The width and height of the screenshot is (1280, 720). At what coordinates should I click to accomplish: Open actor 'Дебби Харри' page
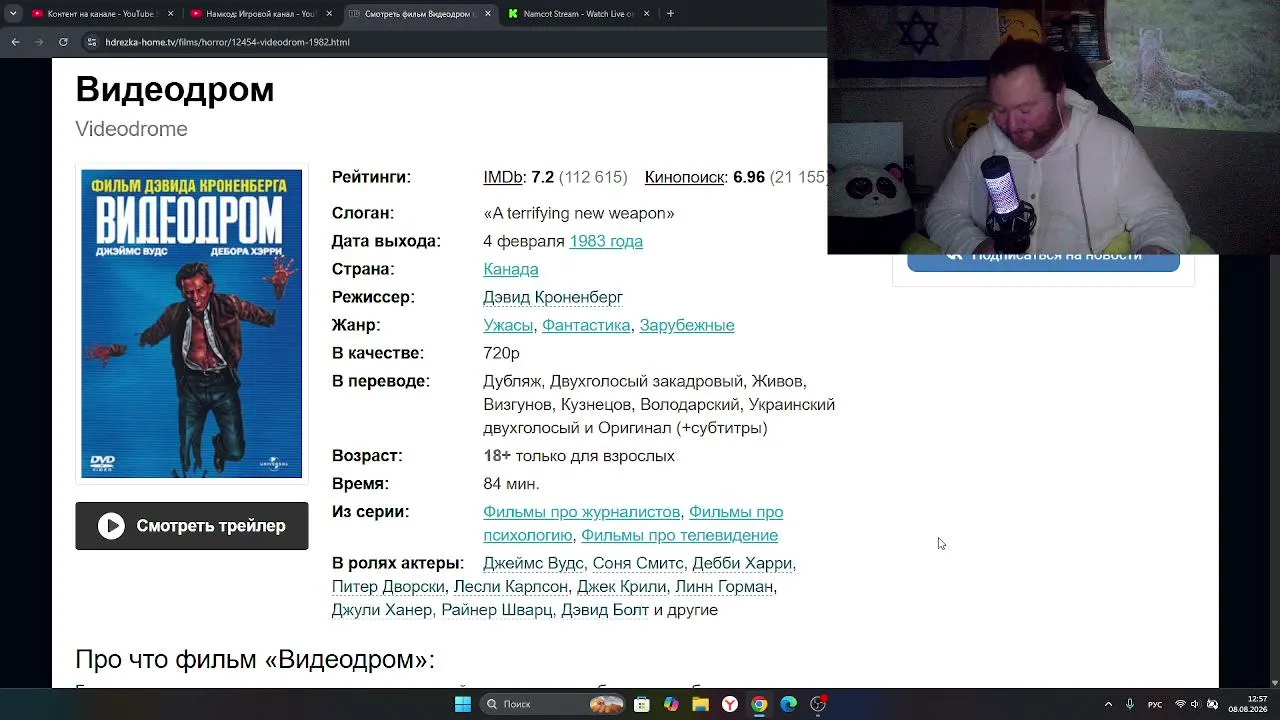[x=742, y=563]
